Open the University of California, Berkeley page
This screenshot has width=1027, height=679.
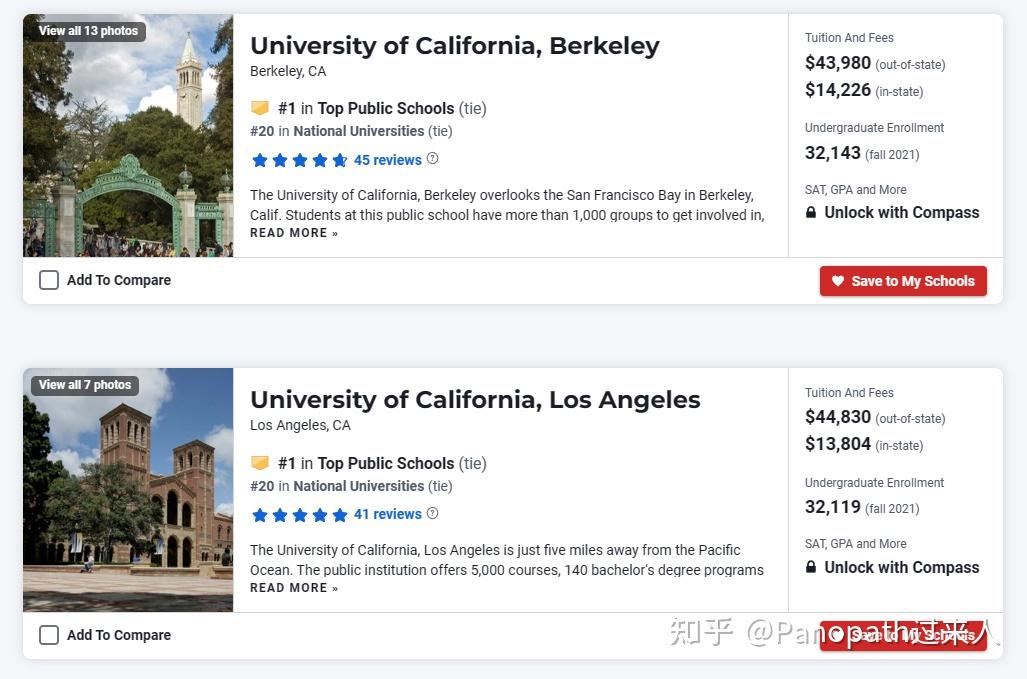[454, 45]
